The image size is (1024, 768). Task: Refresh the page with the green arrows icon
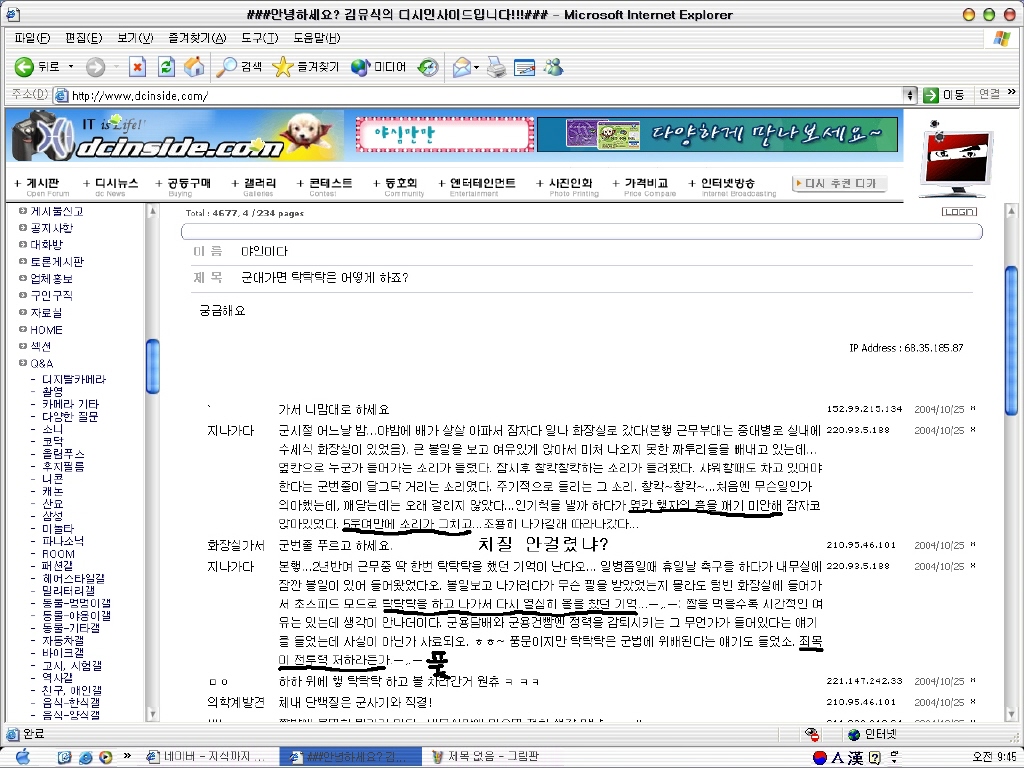[x=166, y=67]
